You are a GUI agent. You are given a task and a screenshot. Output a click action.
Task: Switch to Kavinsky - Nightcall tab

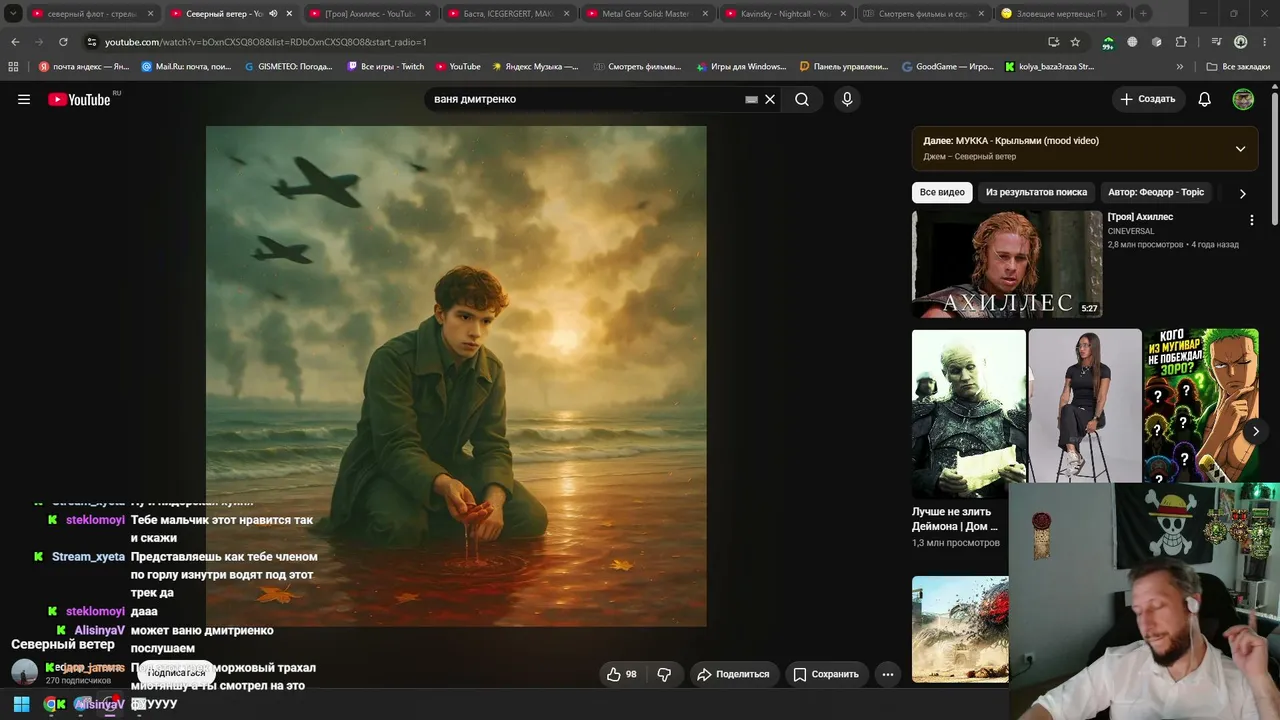(x=785, y=14)
